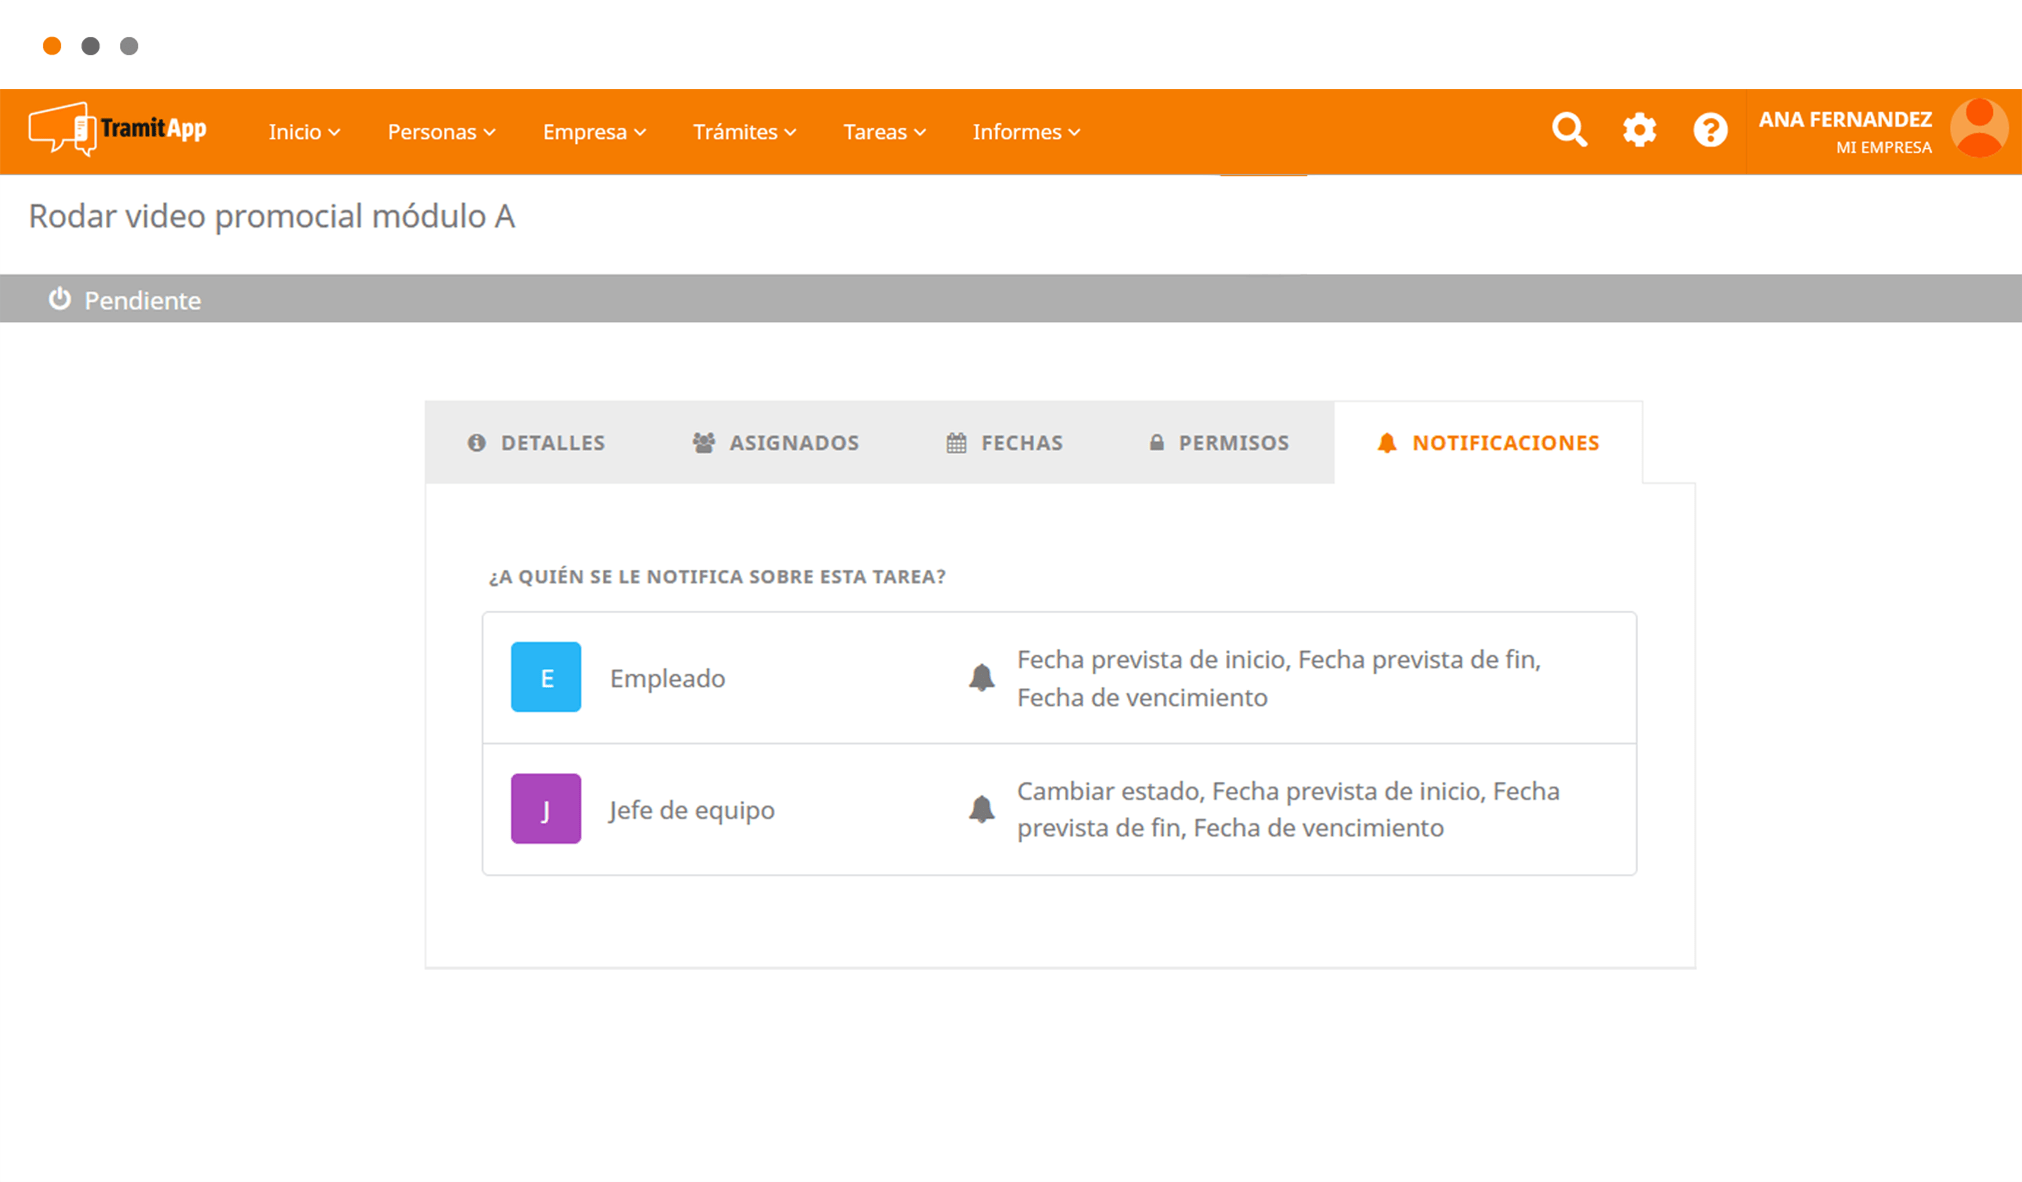2022x1182 pixels.
Task: Click the TramitApp logo
Action: pos(117,130)
